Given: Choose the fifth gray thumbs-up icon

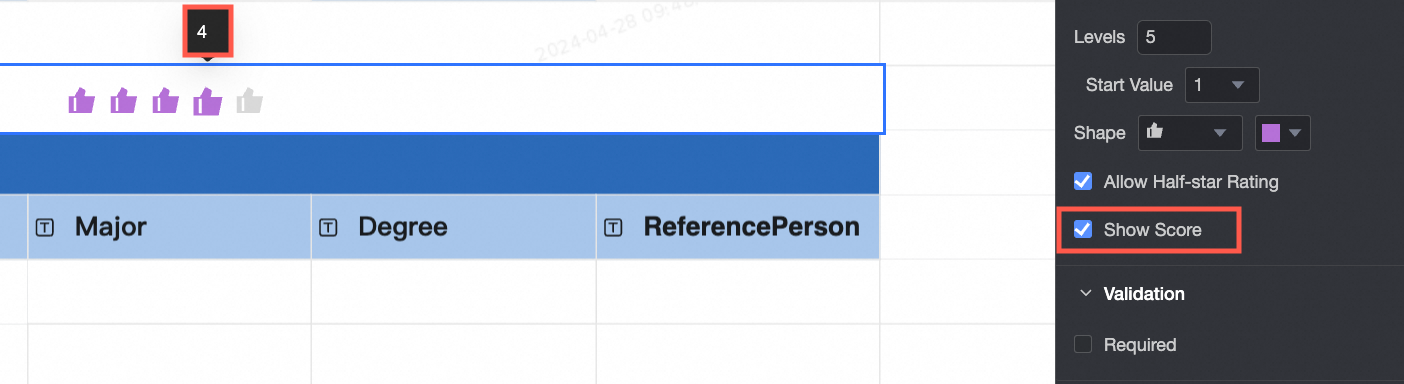Looking at the screenshot, I should coord(249,101).
